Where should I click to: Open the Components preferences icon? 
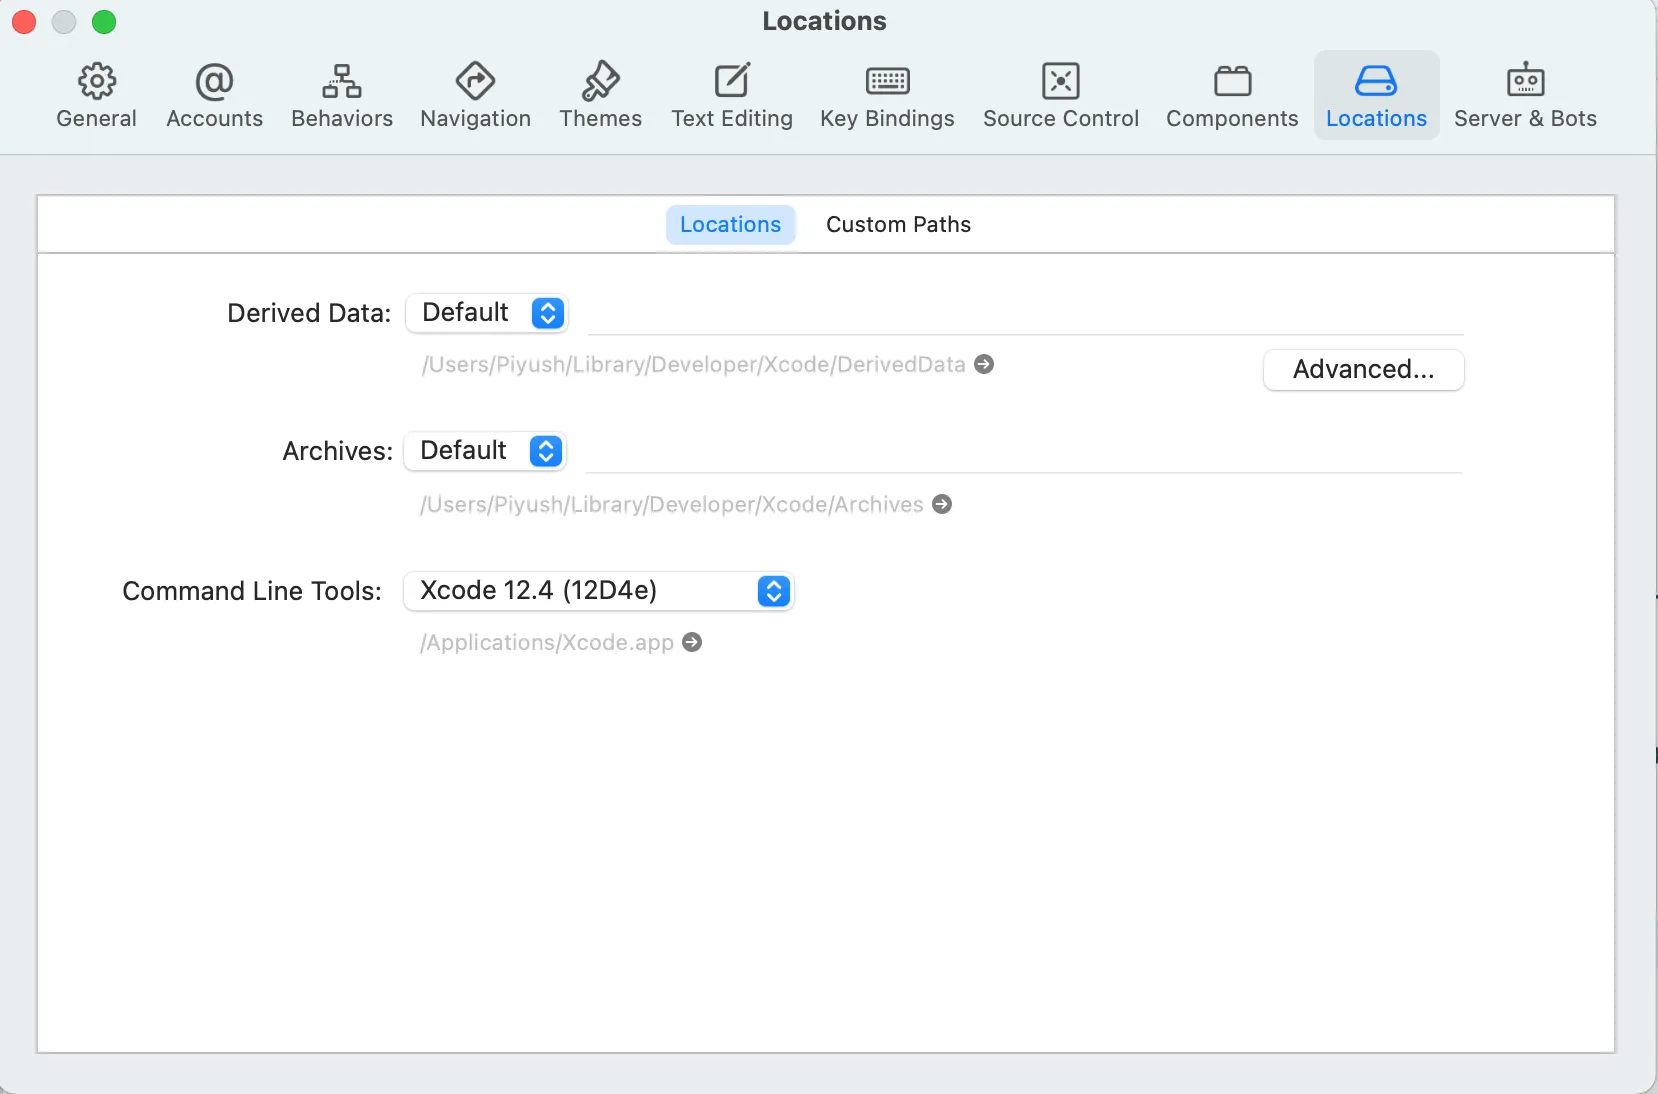pos(1232,82)
